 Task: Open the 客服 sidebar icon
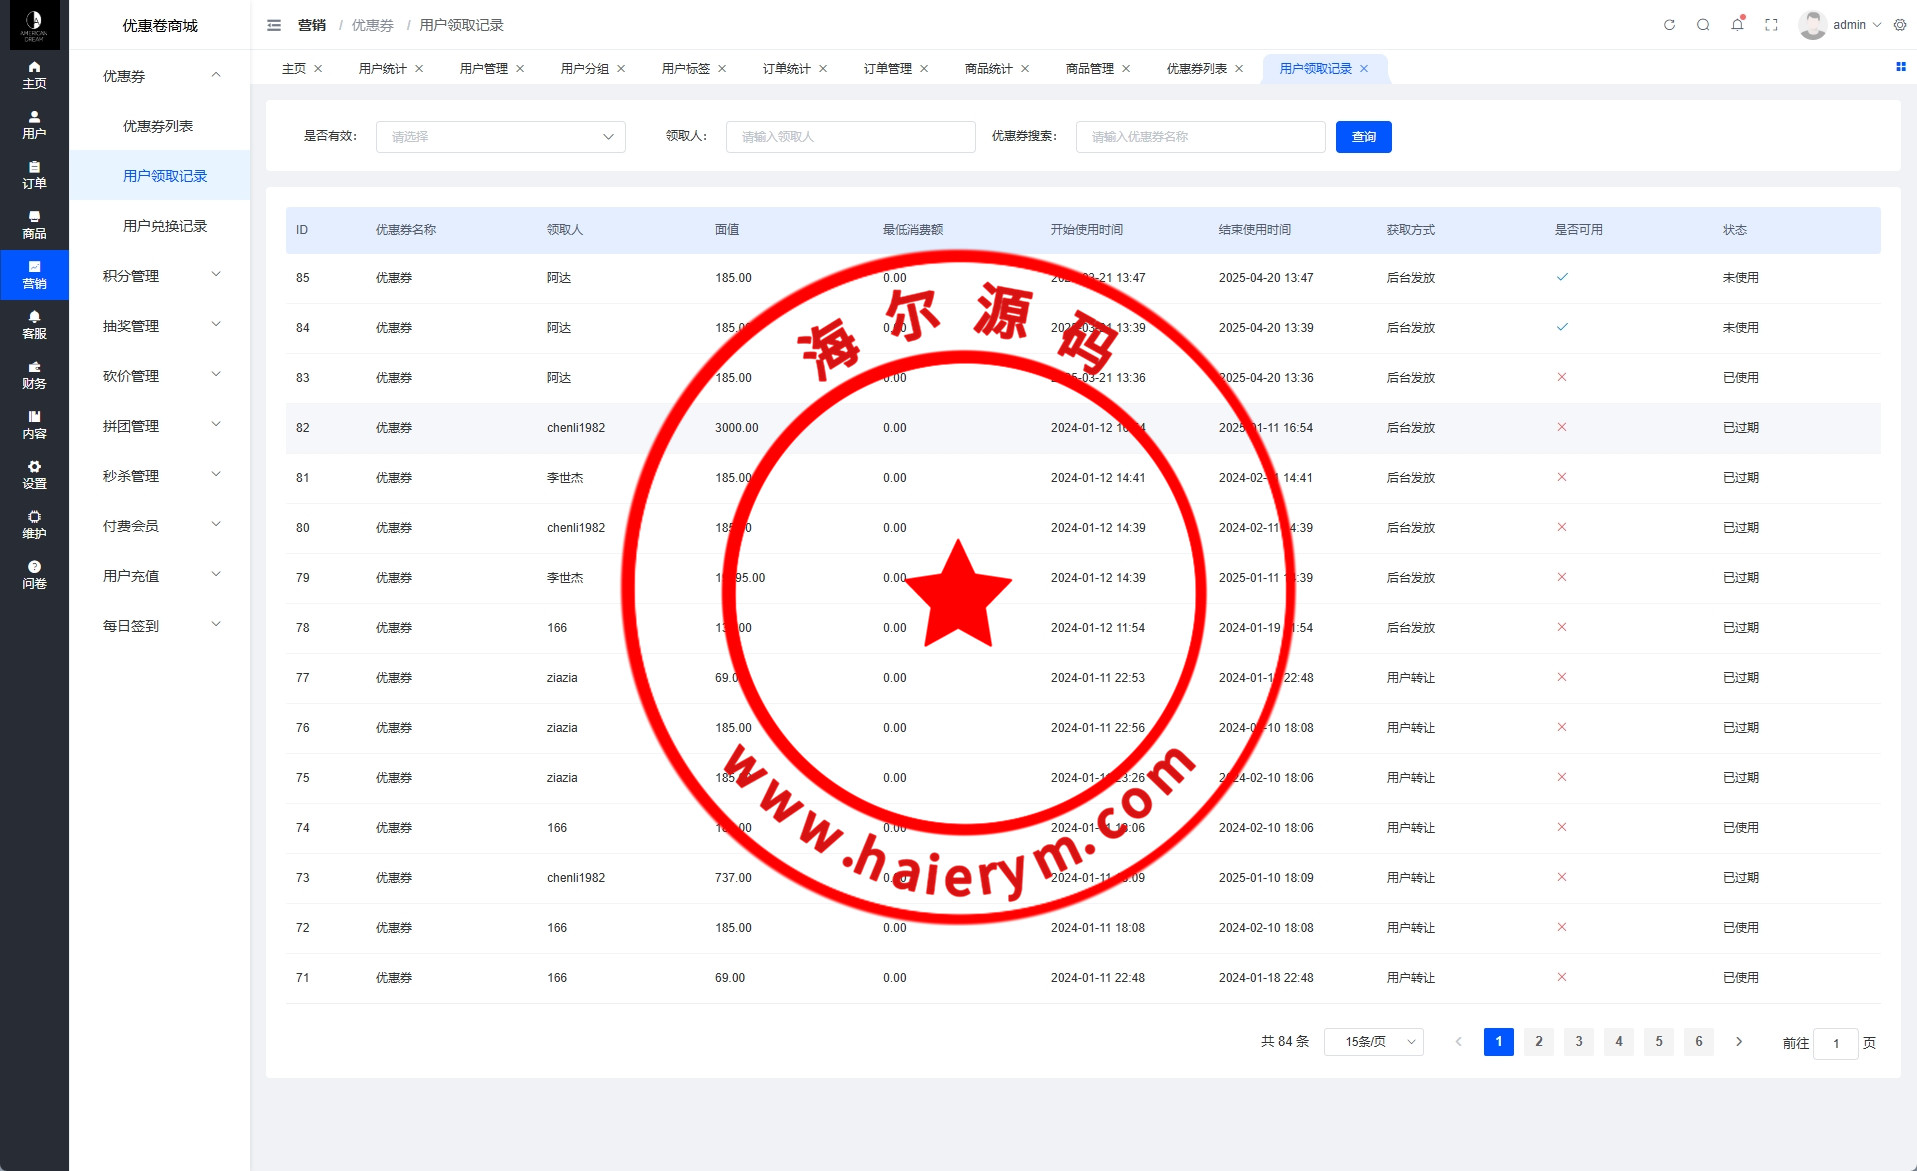[x=34, y=325]
